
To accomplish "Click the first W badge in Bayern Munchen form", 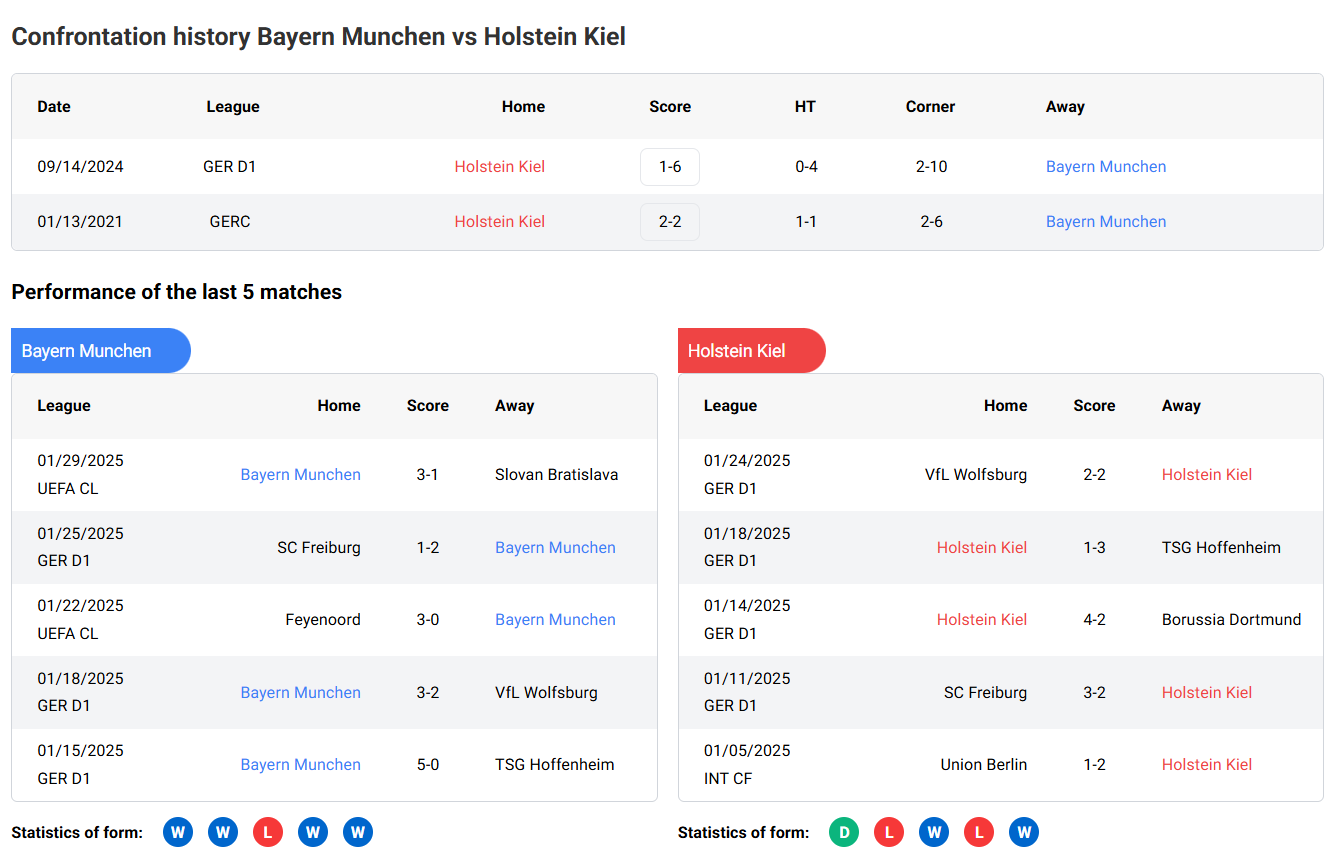I will [x=178, y=832].
